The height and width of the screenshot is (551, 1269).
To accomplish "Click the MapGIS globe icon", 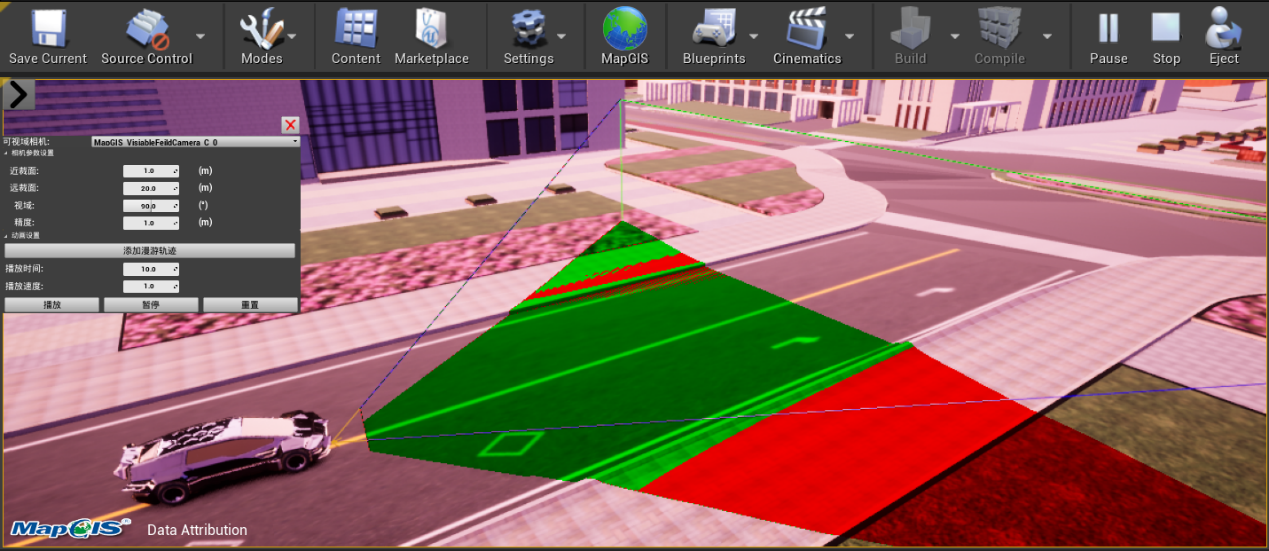I will click(x=624, y=29).
